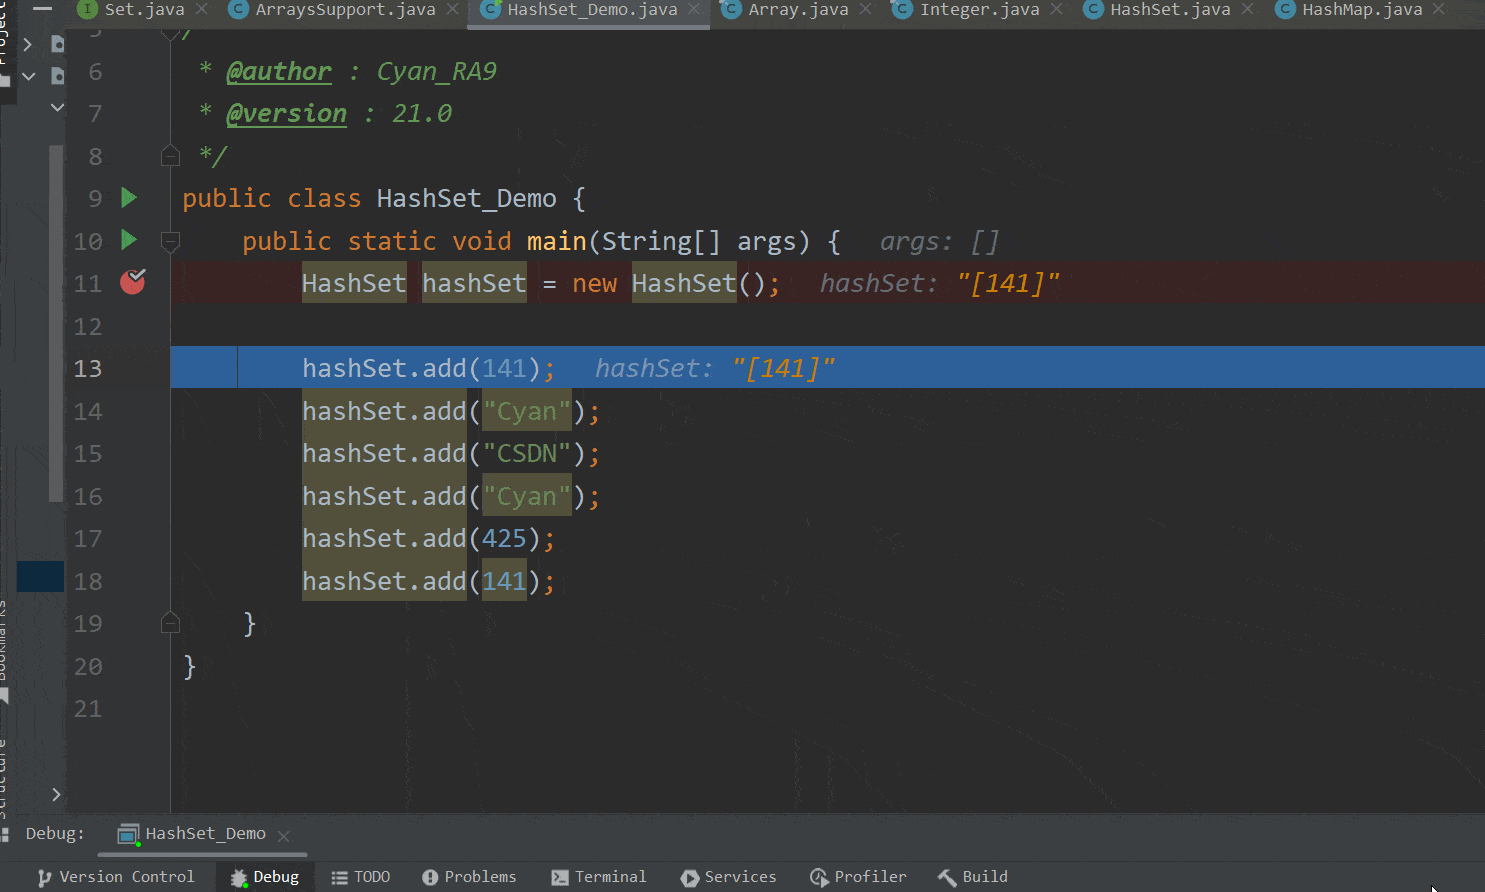1485x892 pixels.
Task: Open the Array.java editor tab
Action: tap(798, 10)
